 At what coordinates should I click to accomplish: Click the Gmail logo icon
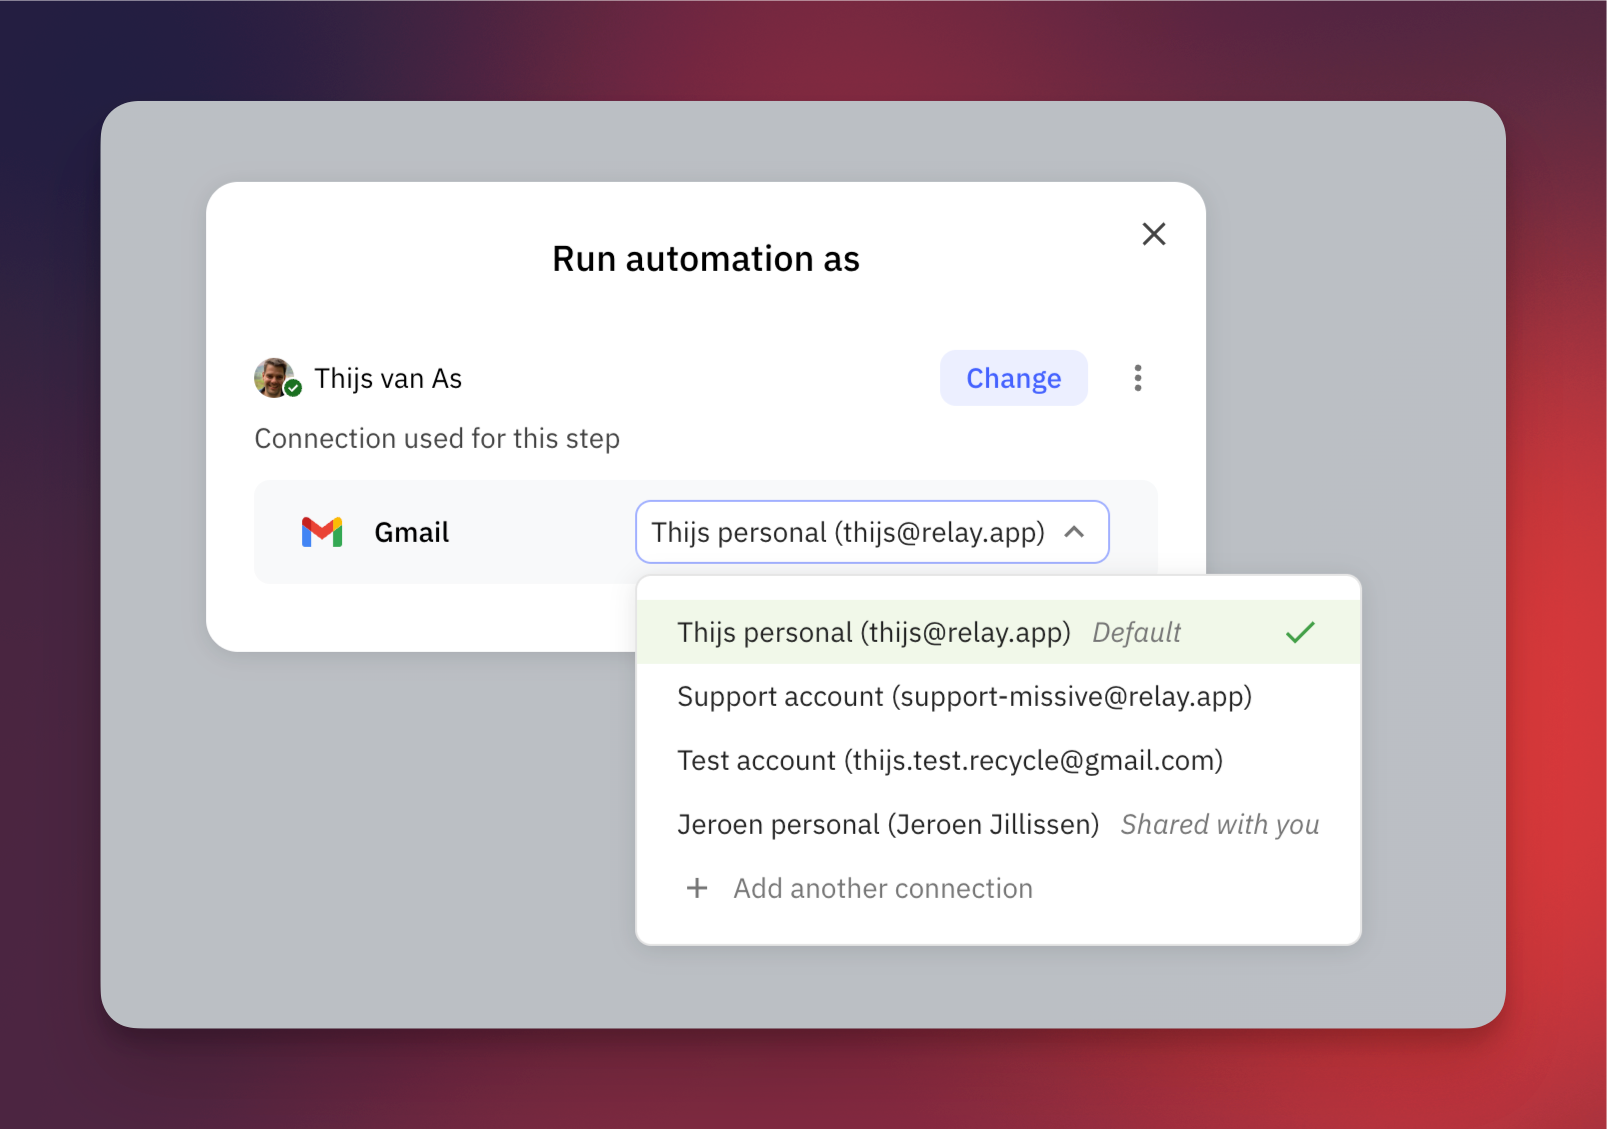(x=322, y=532)
